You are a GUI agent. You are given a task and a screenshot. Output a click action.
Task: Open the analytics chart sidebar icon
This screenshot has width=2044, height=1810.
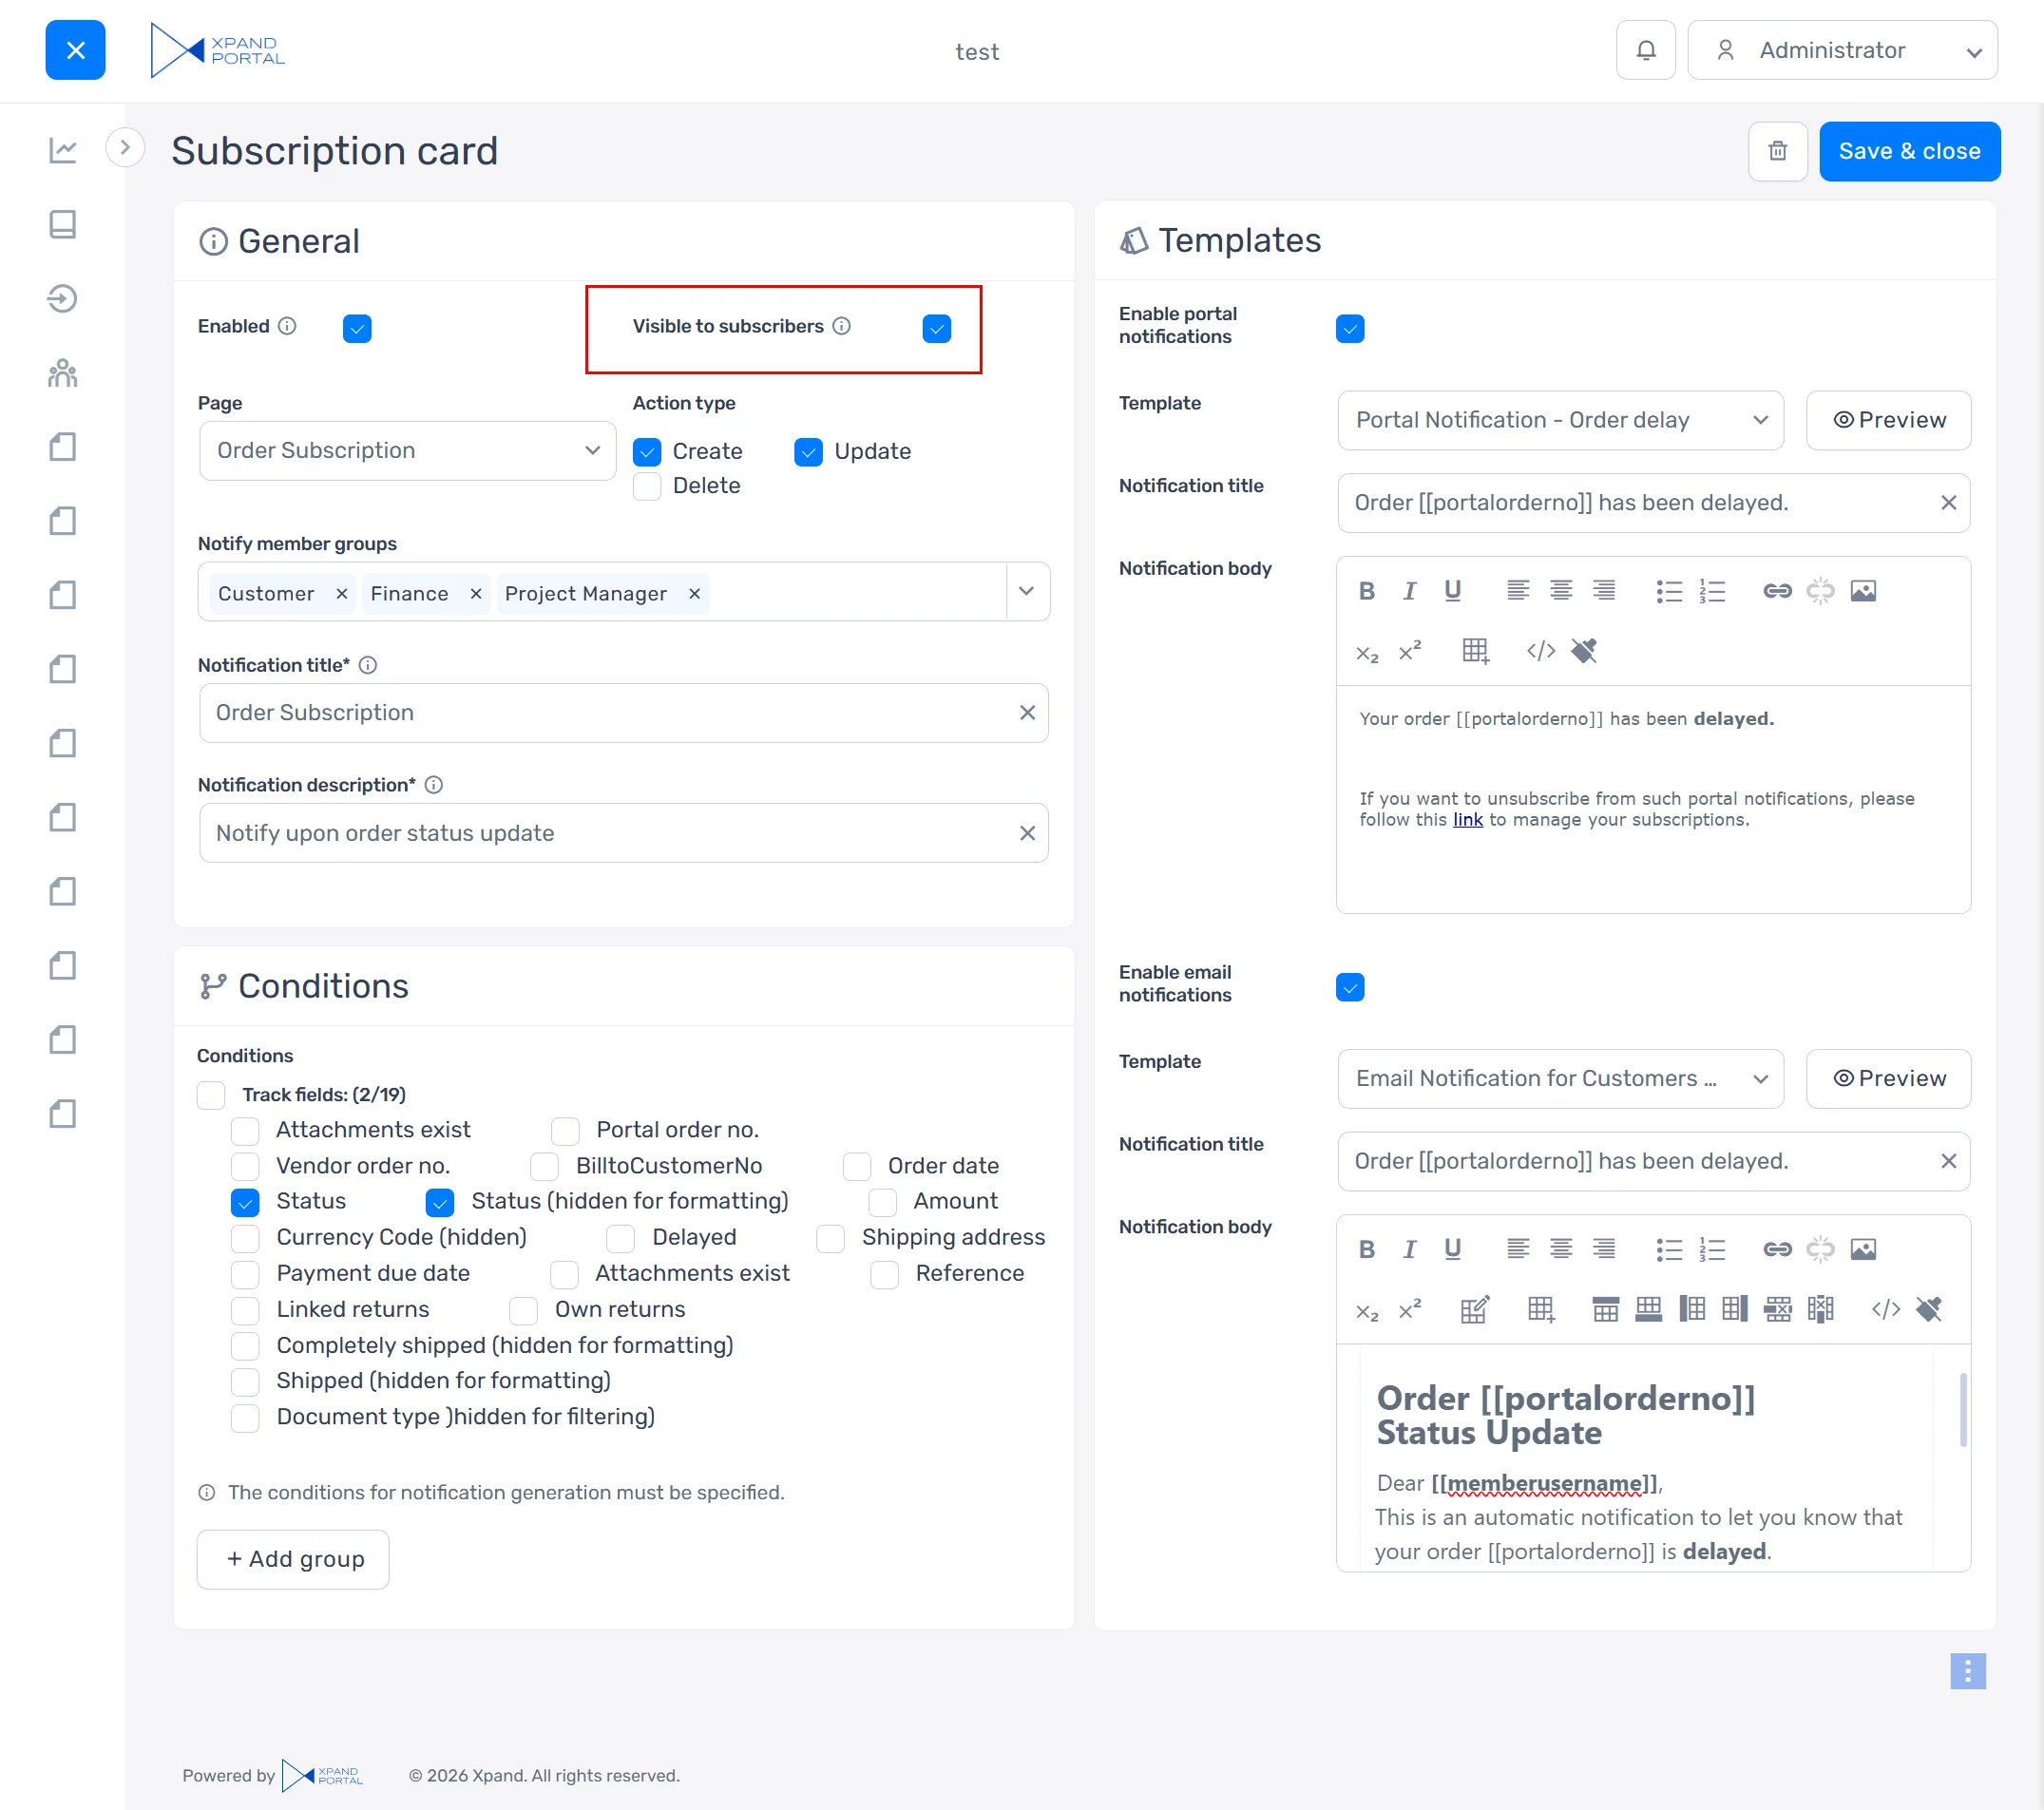pos(63,151)
